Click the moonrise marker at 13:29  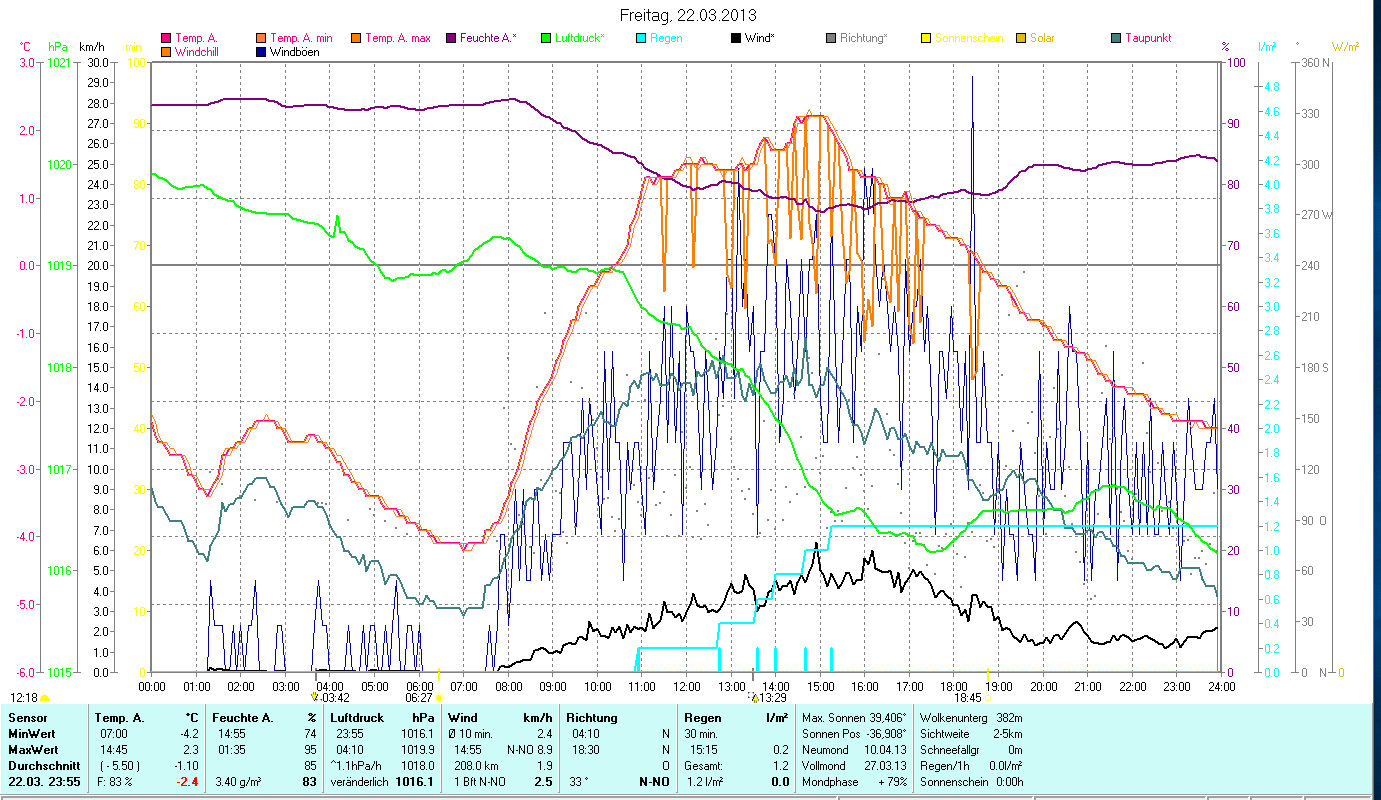[753, 697]
